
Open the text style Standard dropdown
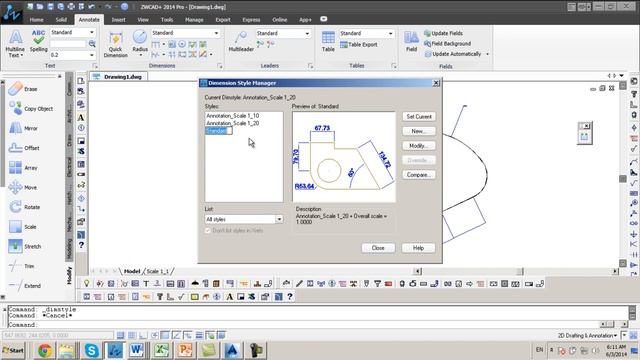[92, 32]
